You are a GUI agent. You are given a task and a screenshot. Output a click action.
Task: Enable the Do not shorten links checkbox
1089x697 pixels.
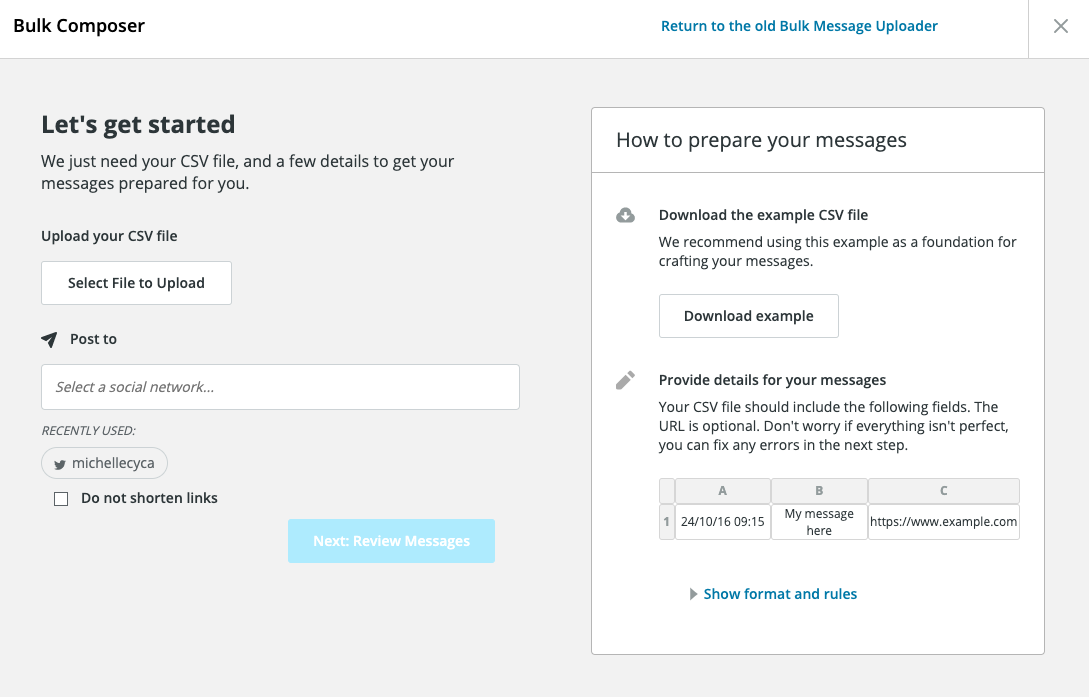tap(61, 499)
